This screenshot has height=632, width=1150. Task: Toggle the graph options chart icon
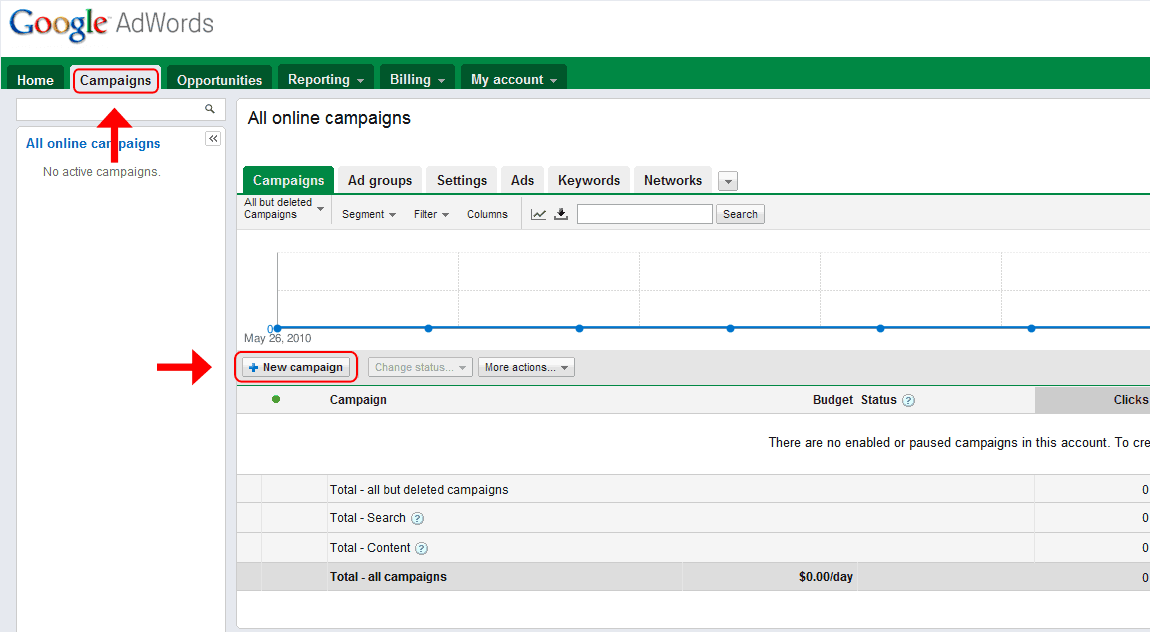pos(538,214)
